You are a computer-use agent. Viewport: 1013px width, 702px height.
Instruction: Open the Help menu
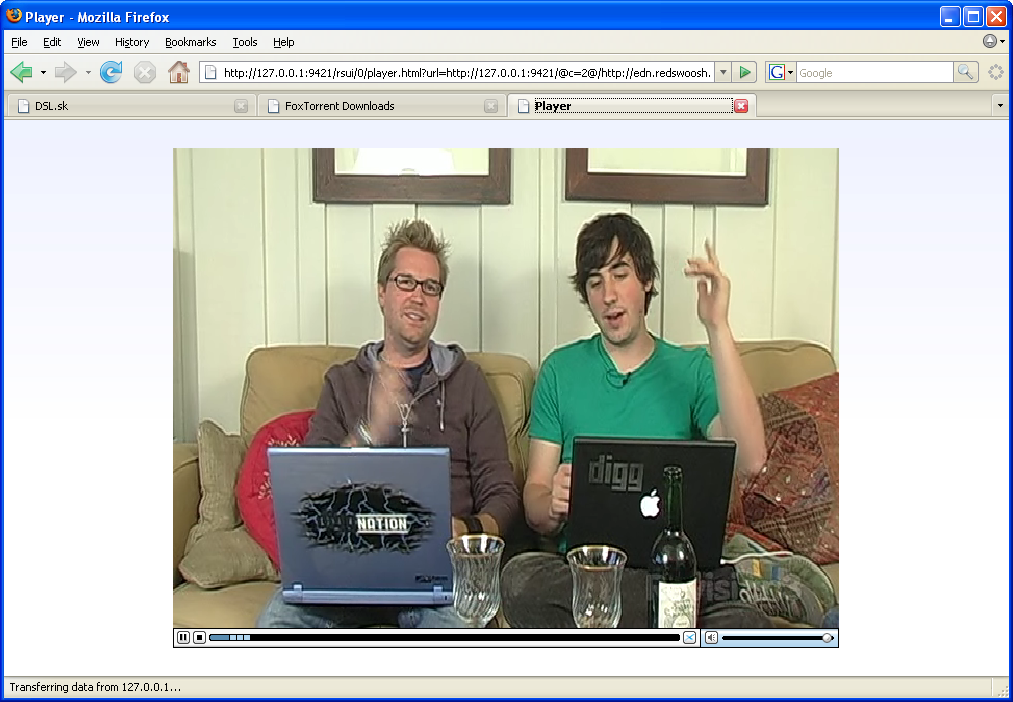(284, 42)
